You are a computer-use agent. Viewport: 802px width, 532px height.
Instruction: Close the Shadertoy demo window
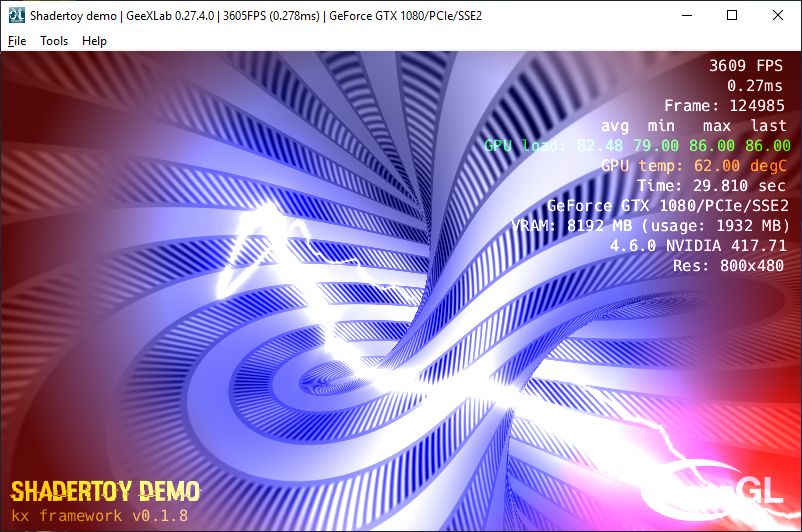[x=777, y=15]
